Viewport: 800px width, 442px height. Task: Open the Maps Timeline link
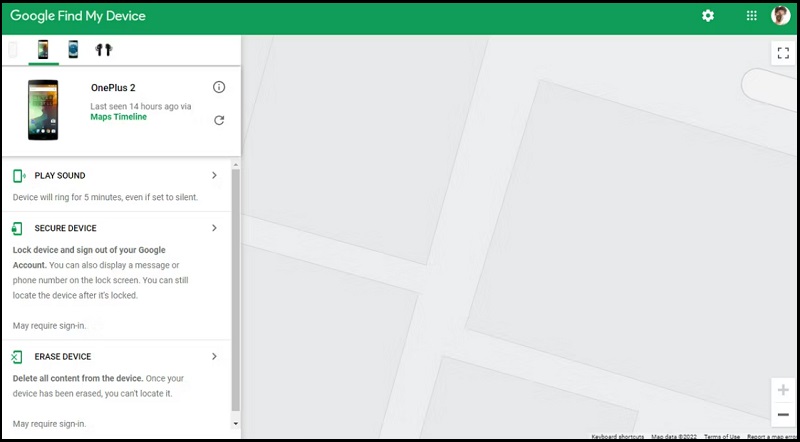pos(118,117)
